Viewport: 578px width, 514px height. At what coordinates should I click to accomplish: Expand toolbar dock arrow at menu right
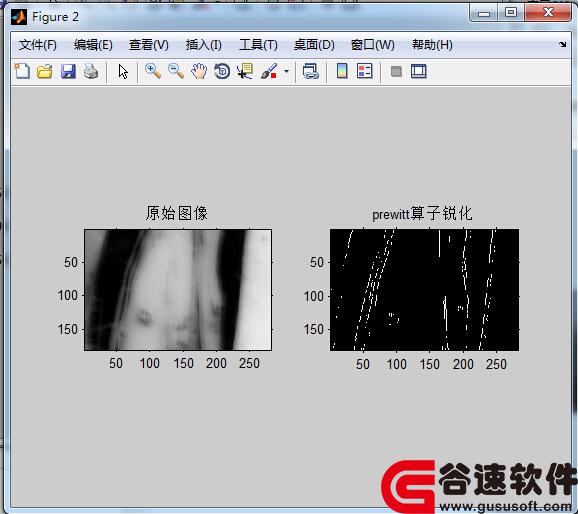[563, 45]
